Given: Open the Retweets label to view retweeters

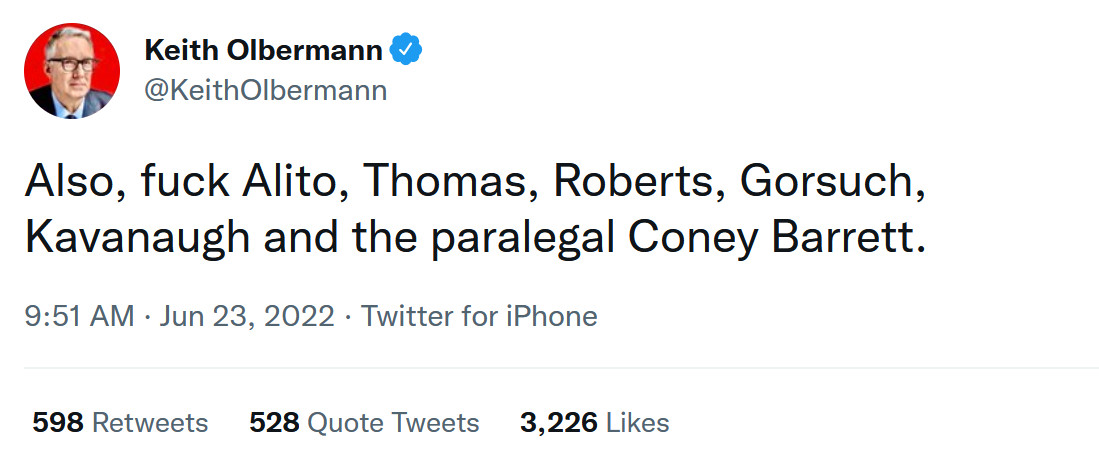Looking at the screenshot, I should tap(150, 422).
